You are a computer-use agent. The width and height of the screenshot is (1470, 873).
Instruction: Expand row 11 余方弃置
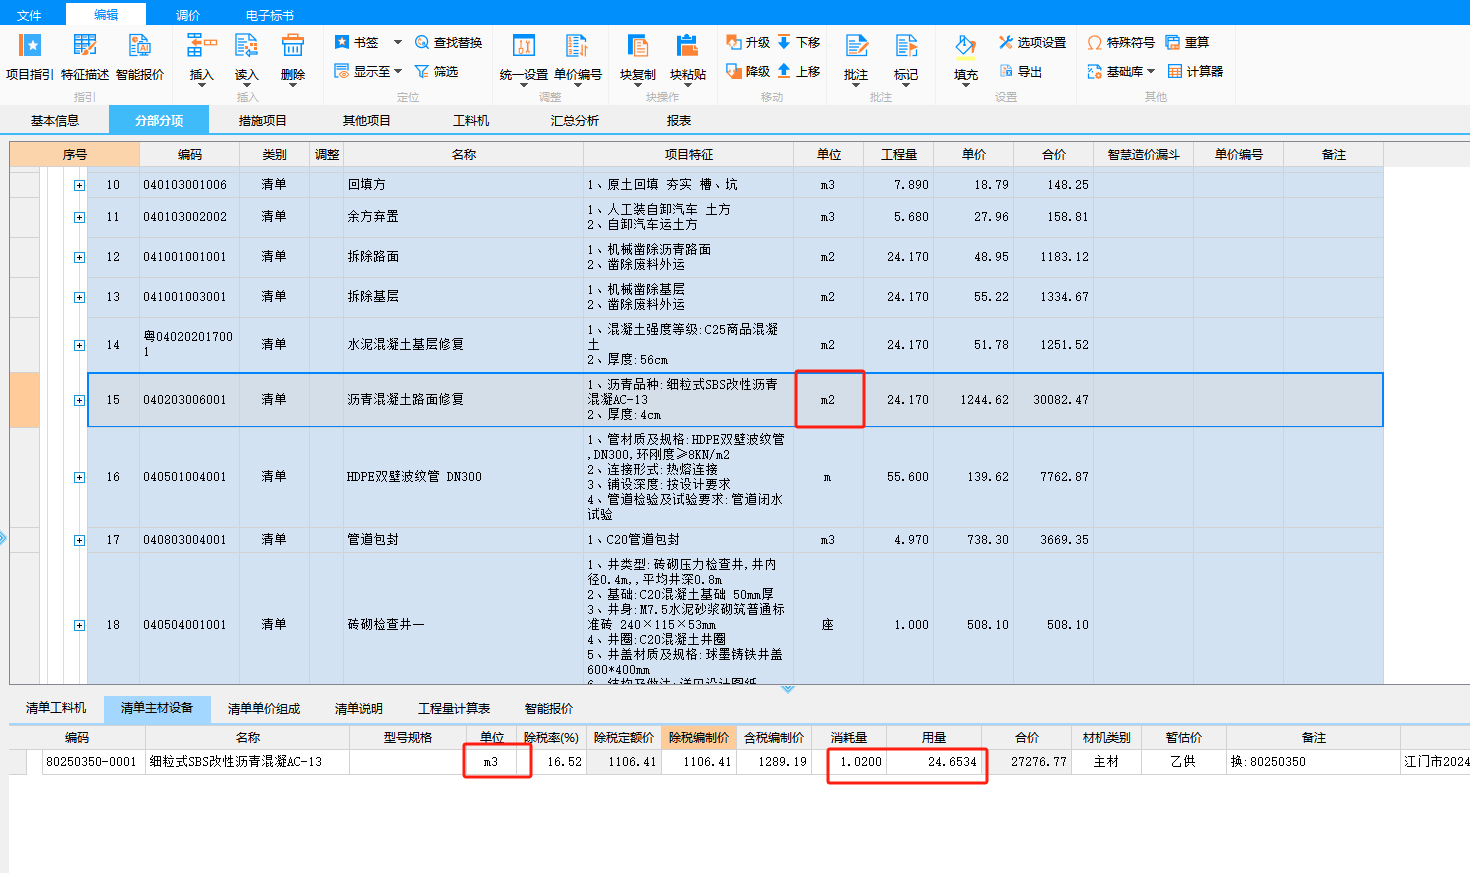point(79,217)
